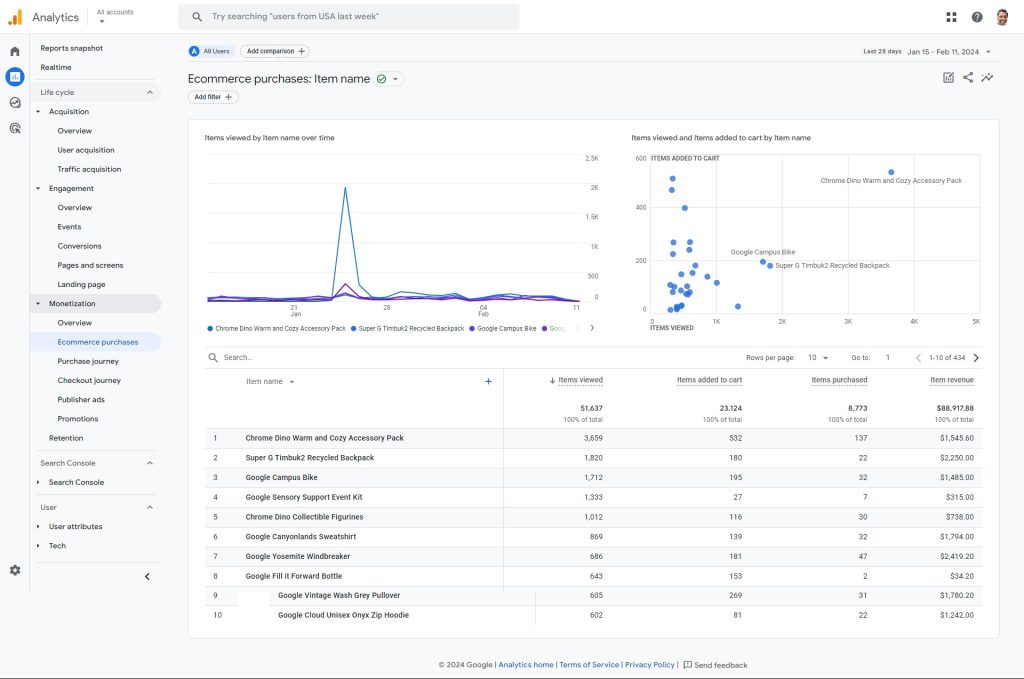Click the top analytics search field
Screen dimensions: 1024x679
pos(349,16)
